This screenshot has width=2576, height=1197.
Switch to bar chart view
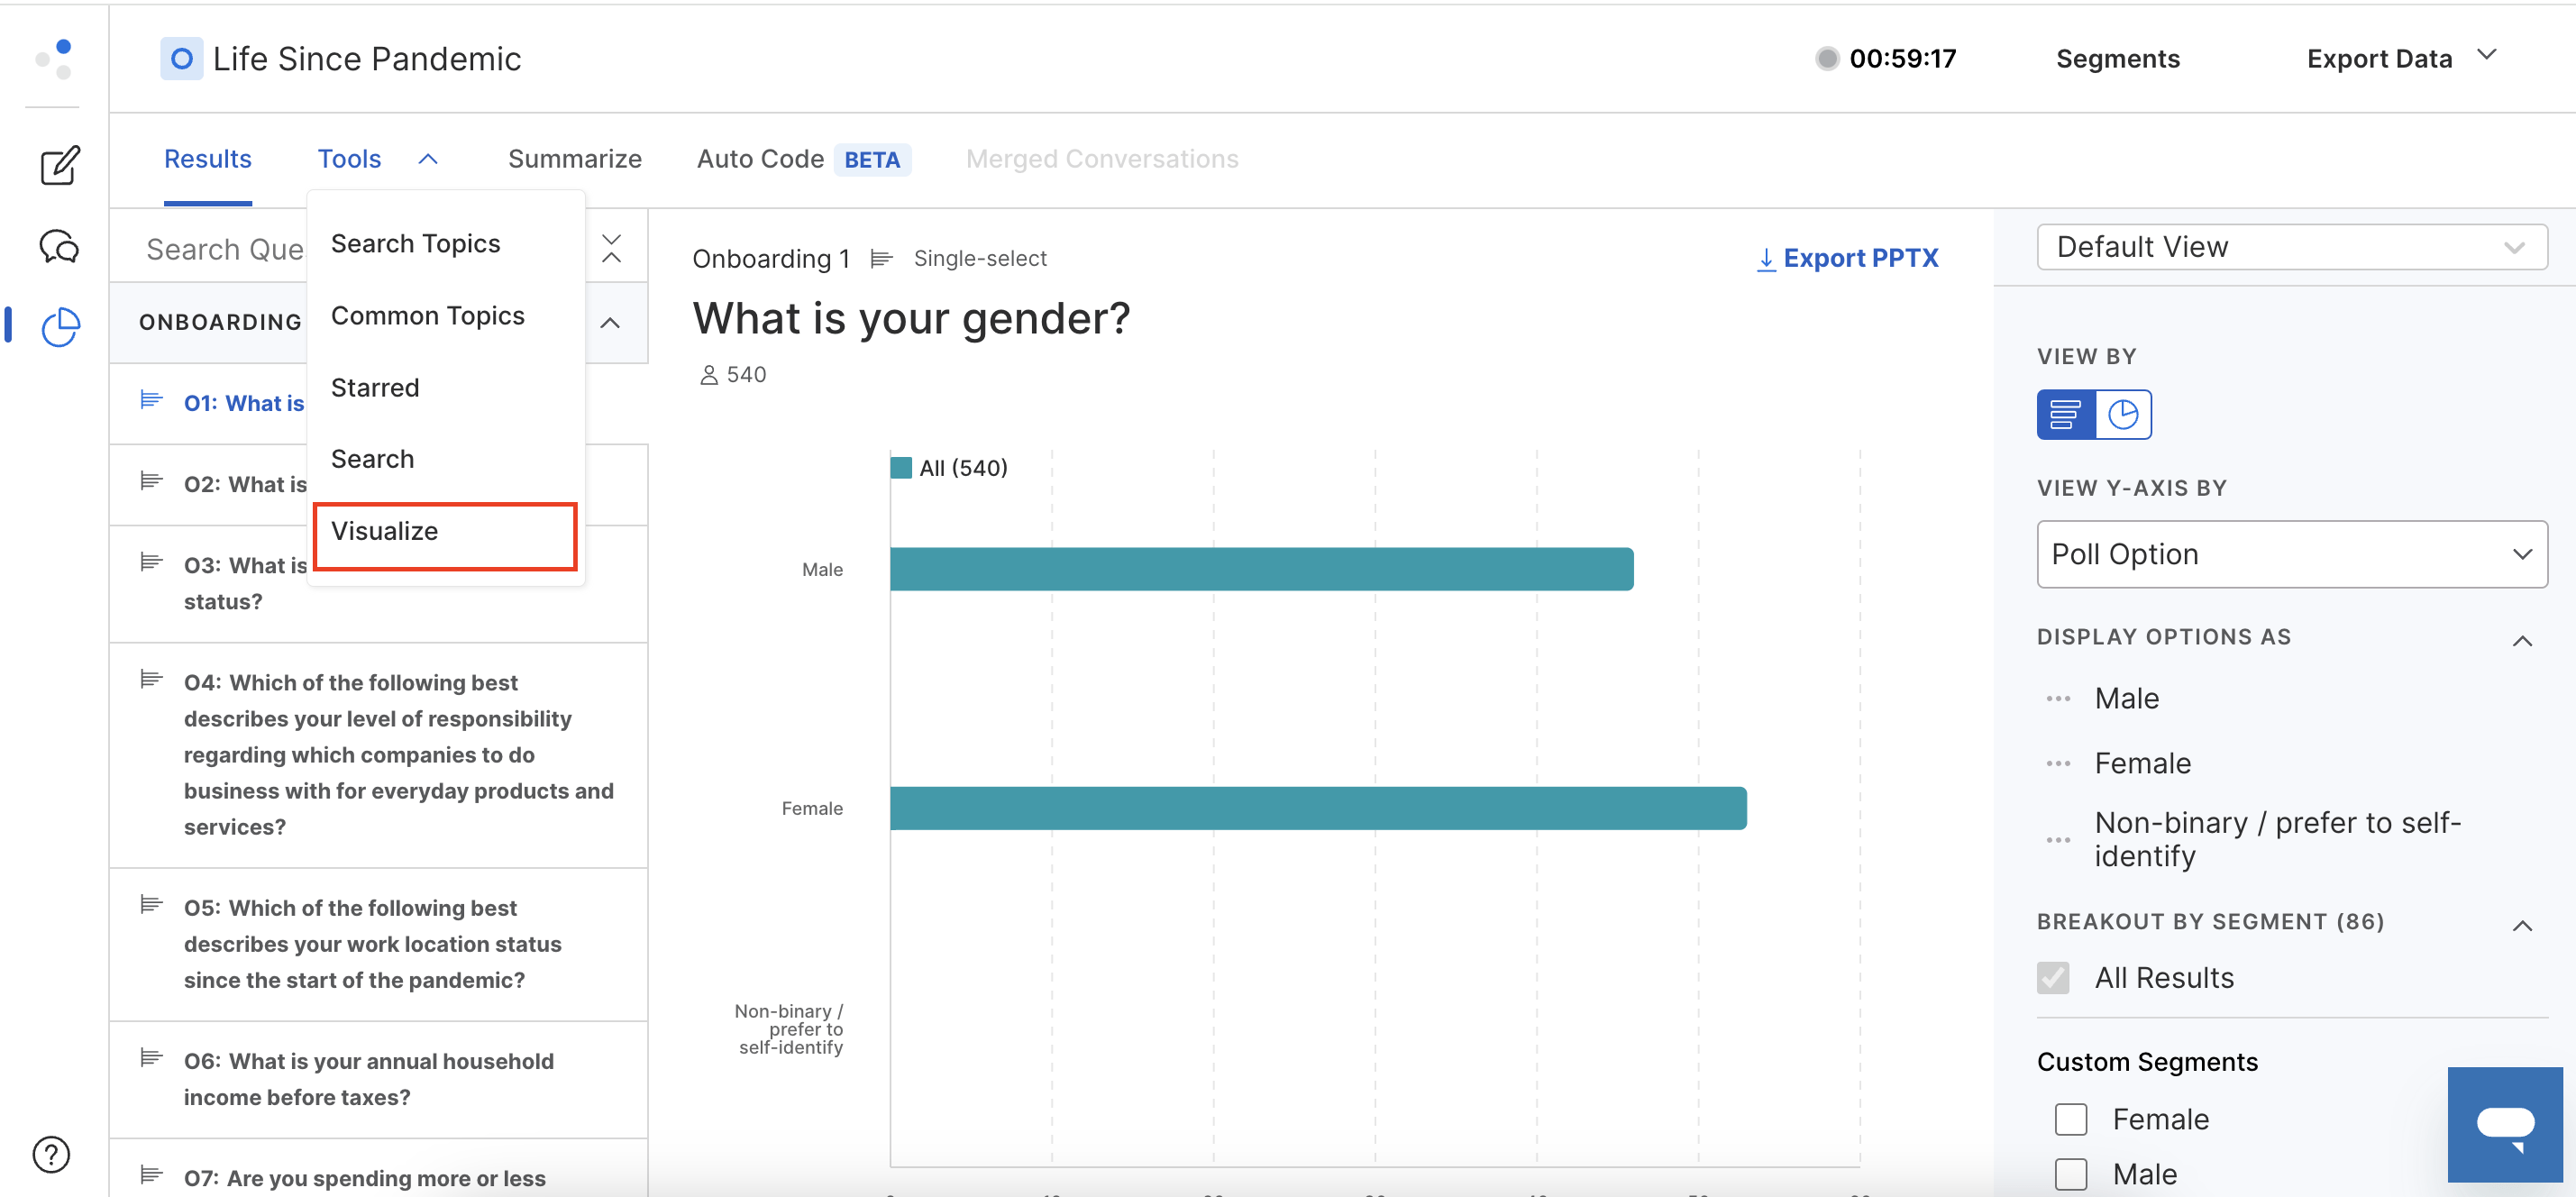click(2065, 414)
